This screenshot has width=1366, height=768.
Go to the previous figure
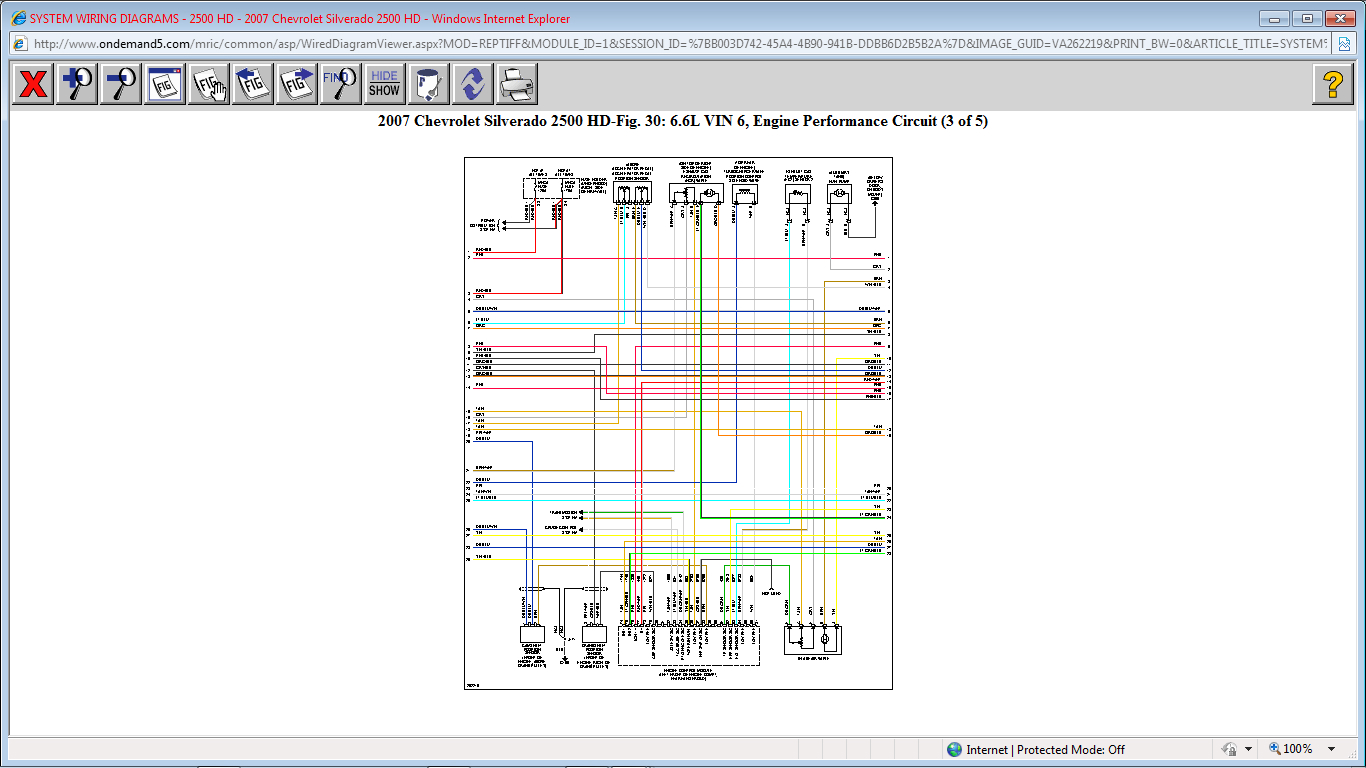(x=253, y=84)
